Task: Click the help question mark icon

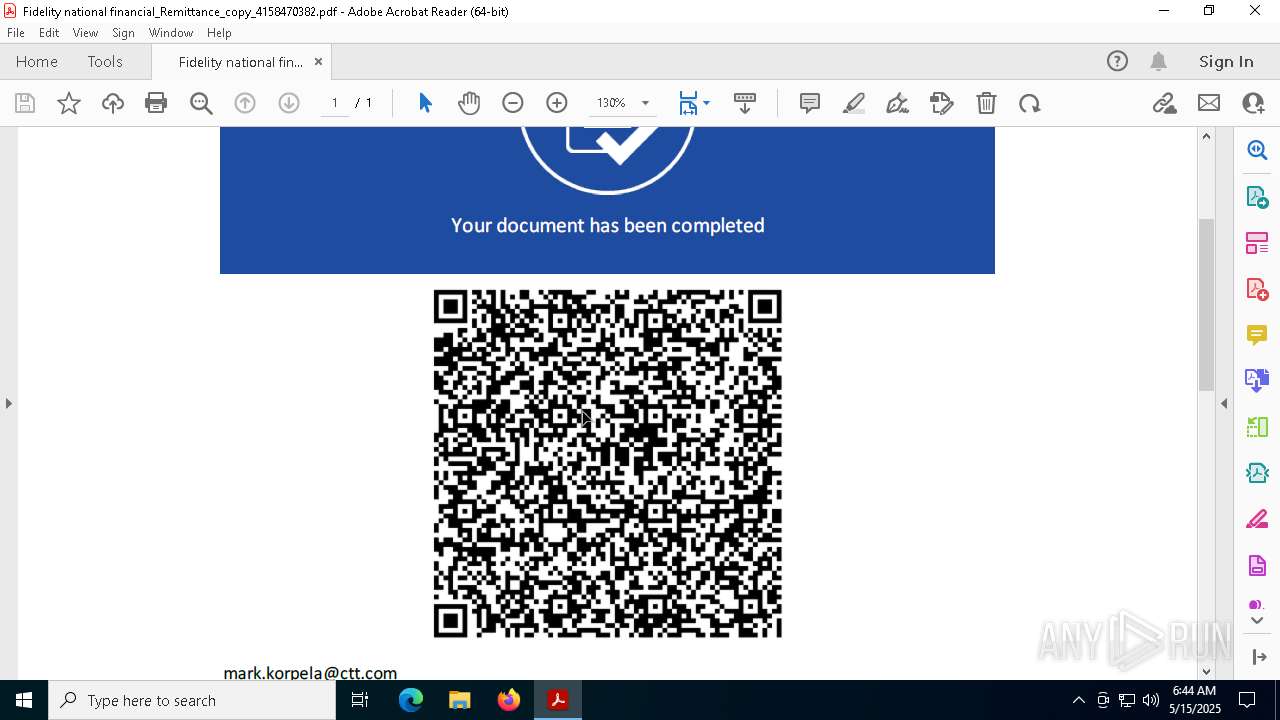Action: (1117, 62)
